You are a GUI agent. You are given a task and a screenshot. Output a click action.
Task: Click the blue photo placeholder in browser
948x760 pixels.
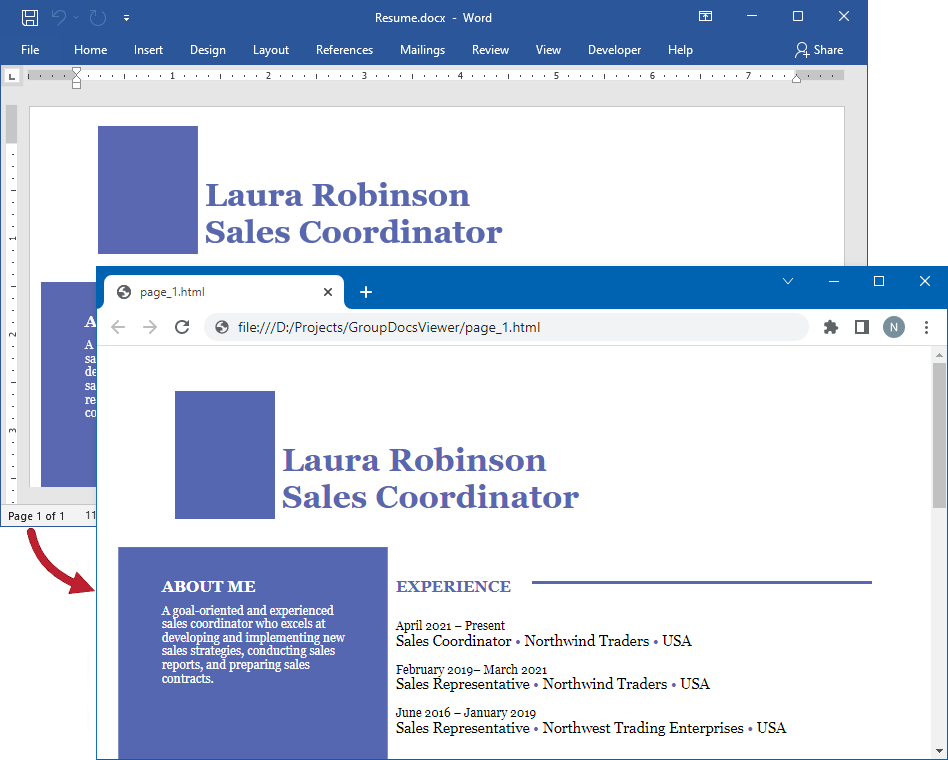coord(225,455)
